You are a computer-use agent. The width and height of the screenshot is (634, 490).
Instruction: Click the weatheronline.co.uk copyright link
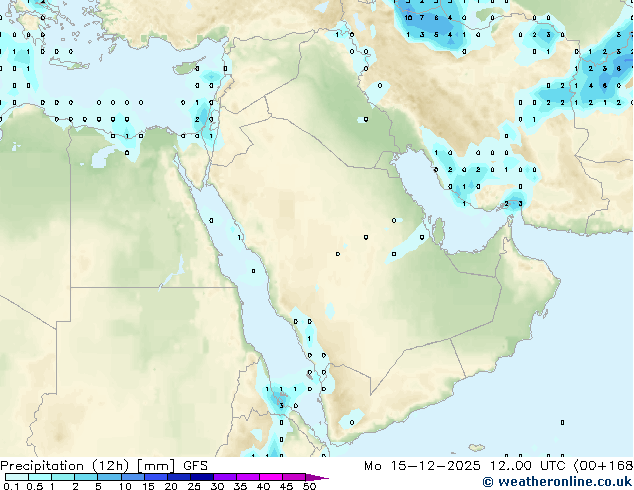(x=557, y=482)
